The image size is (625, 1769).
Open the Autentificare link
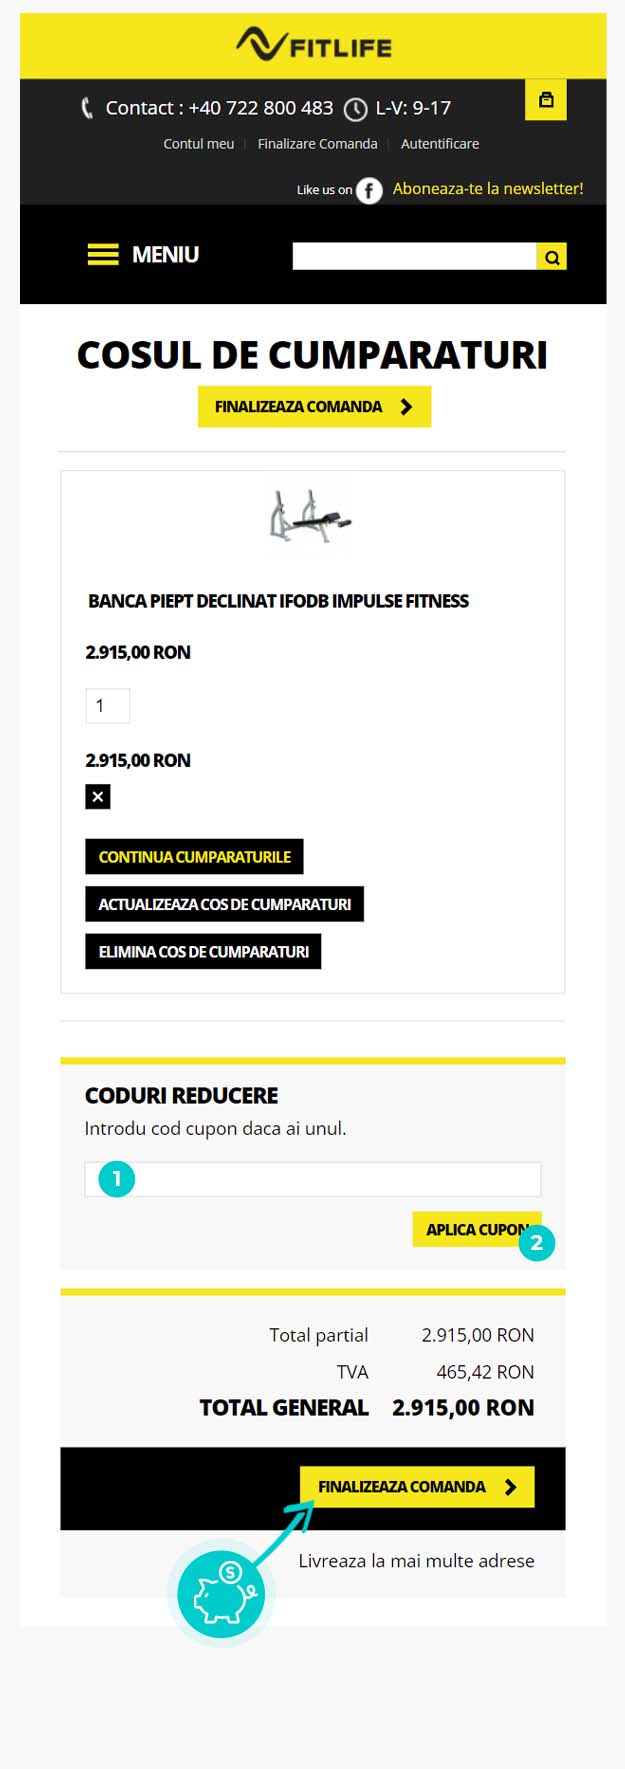coord(440,144)
